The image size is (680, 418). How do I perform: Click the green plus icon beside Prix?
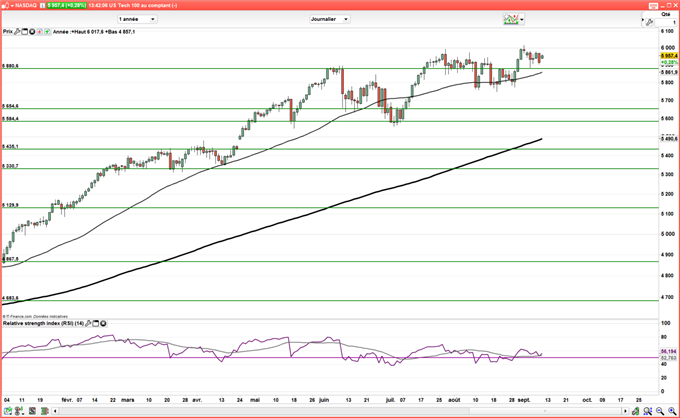(47, 32)
